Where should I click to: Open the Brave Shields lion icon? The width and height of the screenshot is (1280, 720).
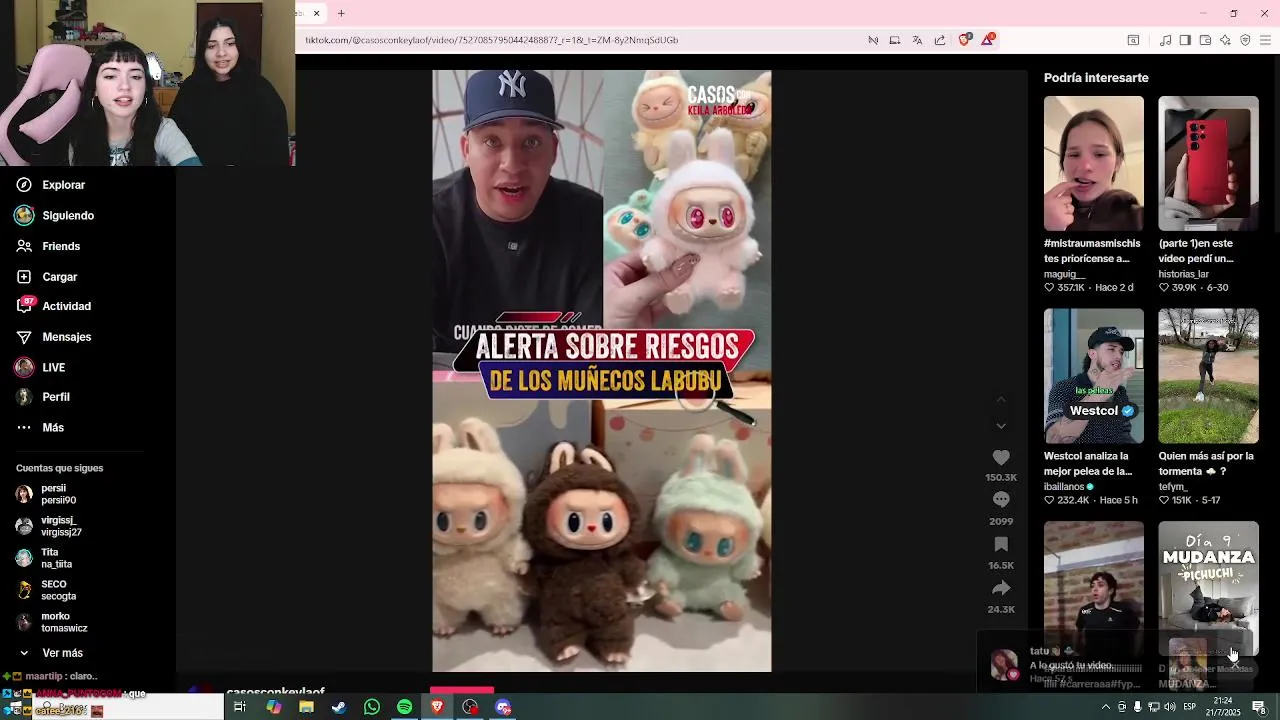pos(964,40)
